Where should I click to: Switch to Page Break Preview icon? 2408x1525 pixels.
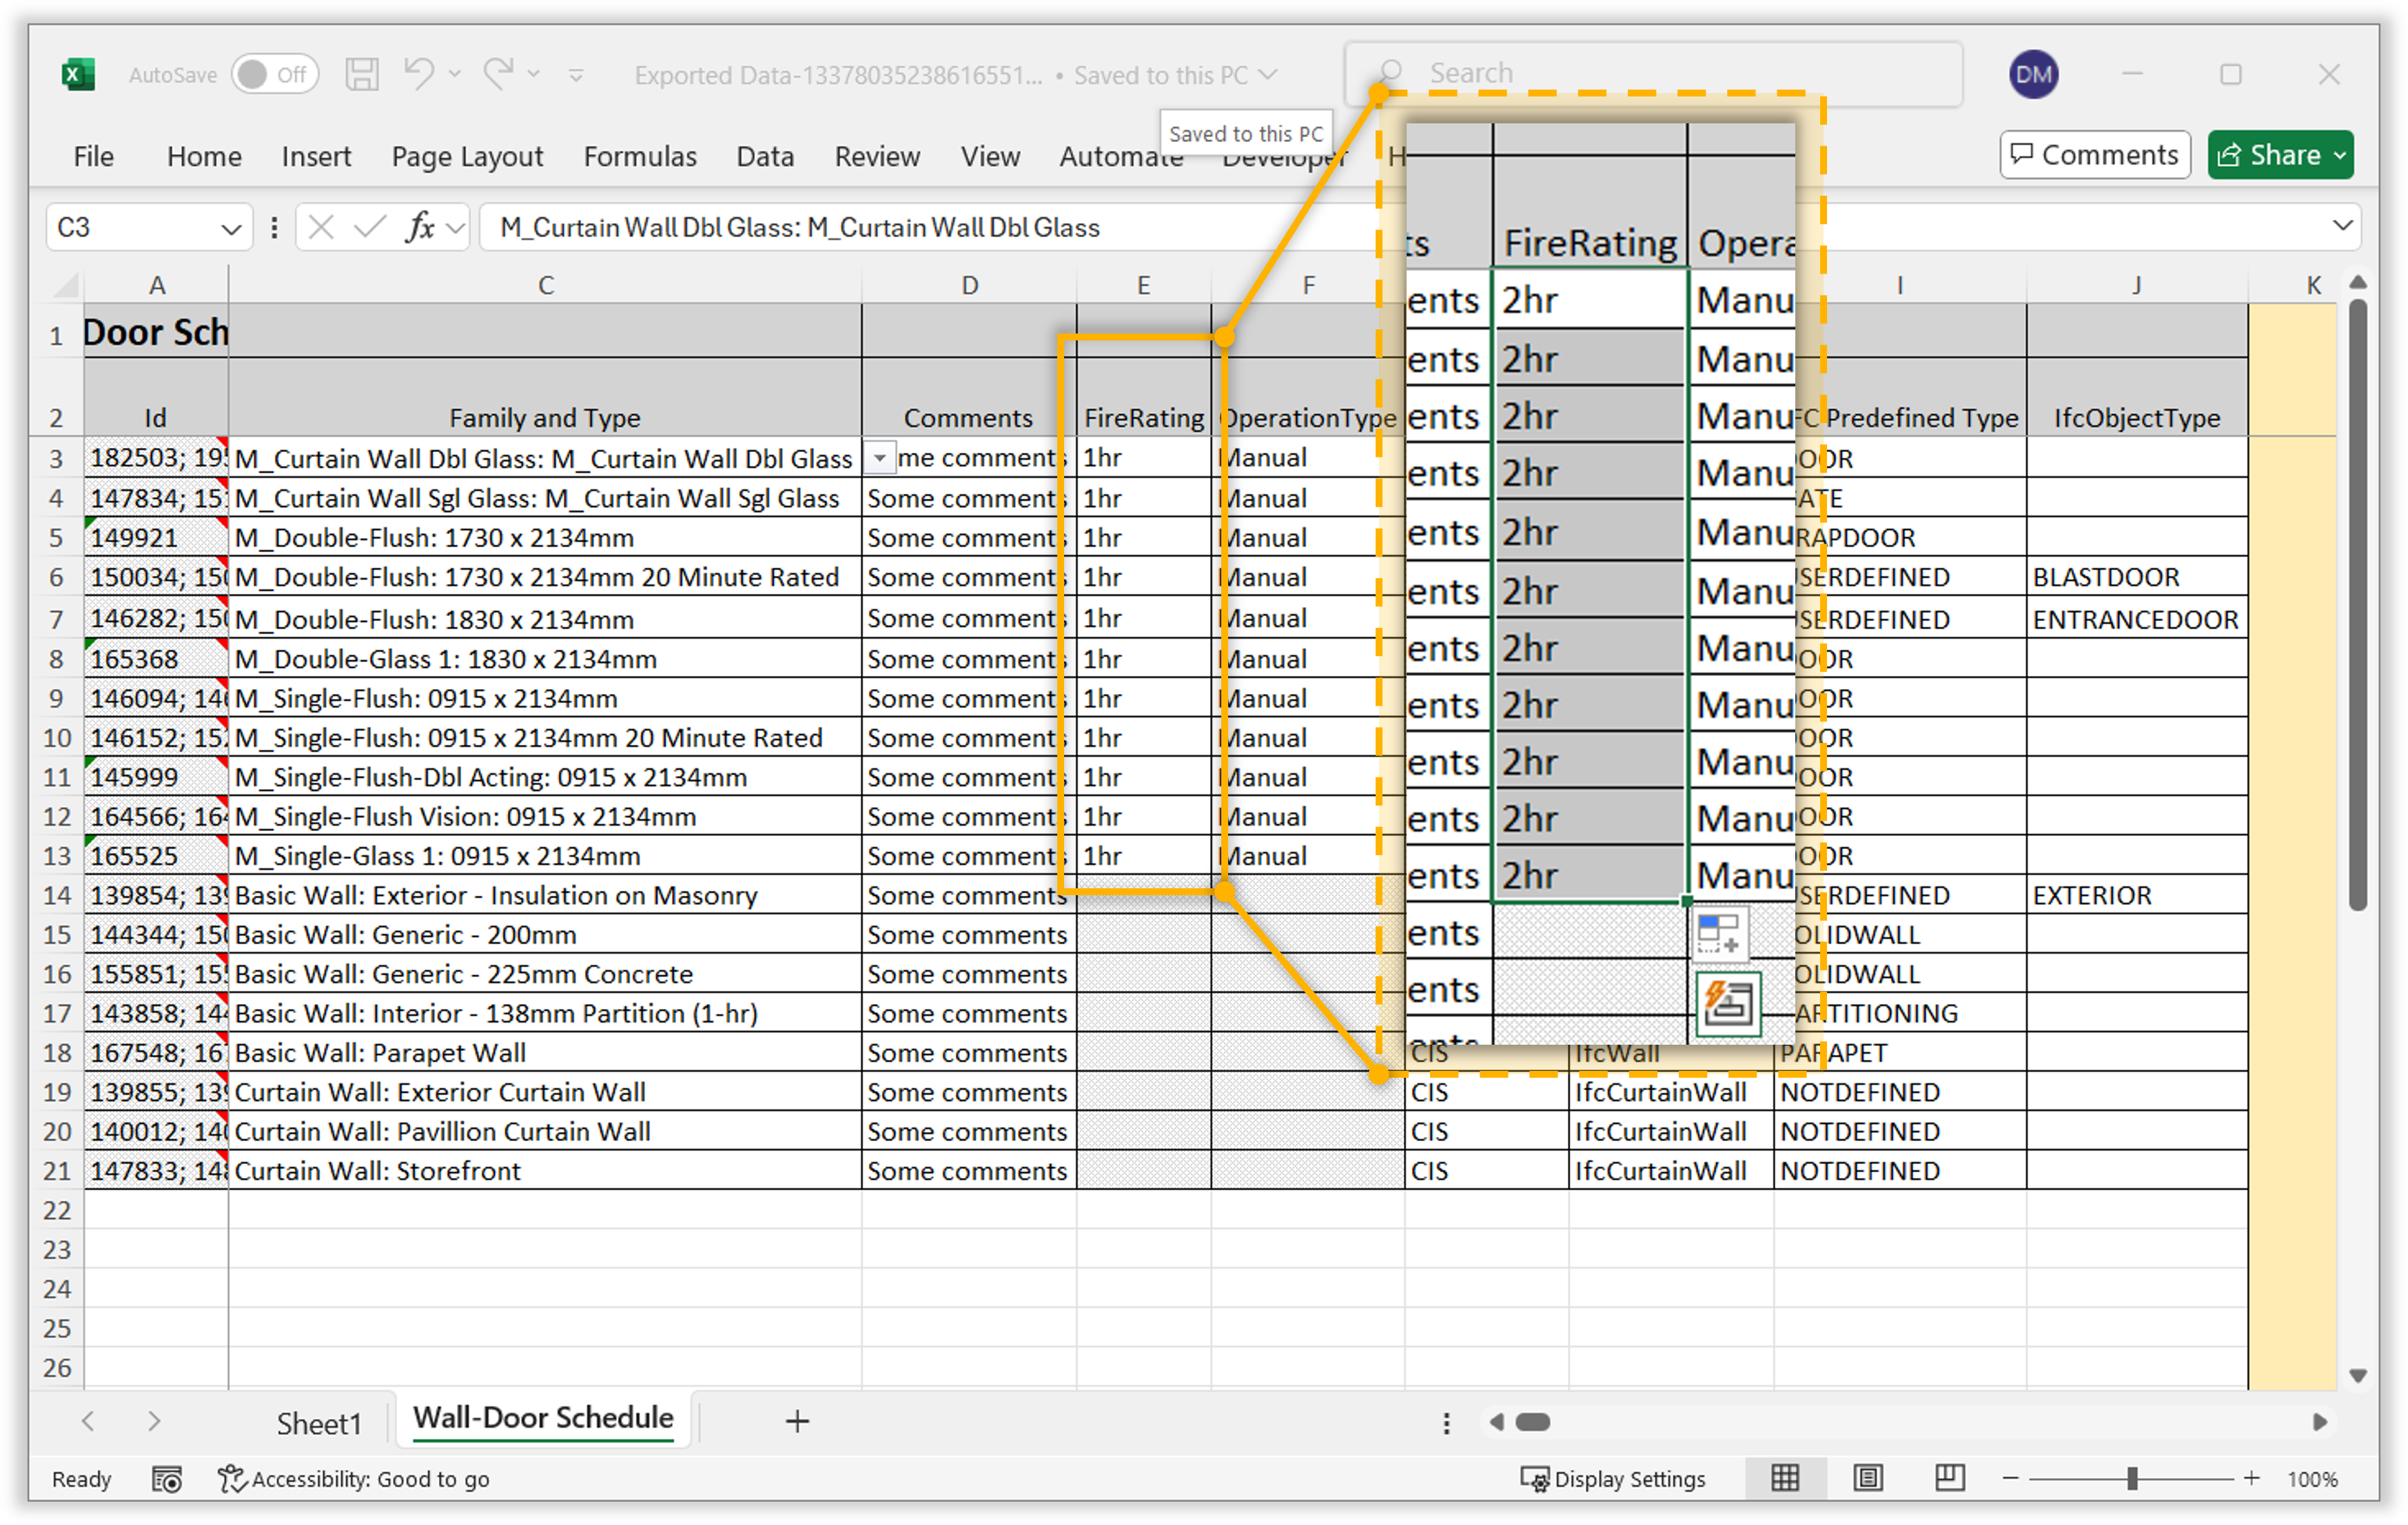[x=1949, y=1478]
